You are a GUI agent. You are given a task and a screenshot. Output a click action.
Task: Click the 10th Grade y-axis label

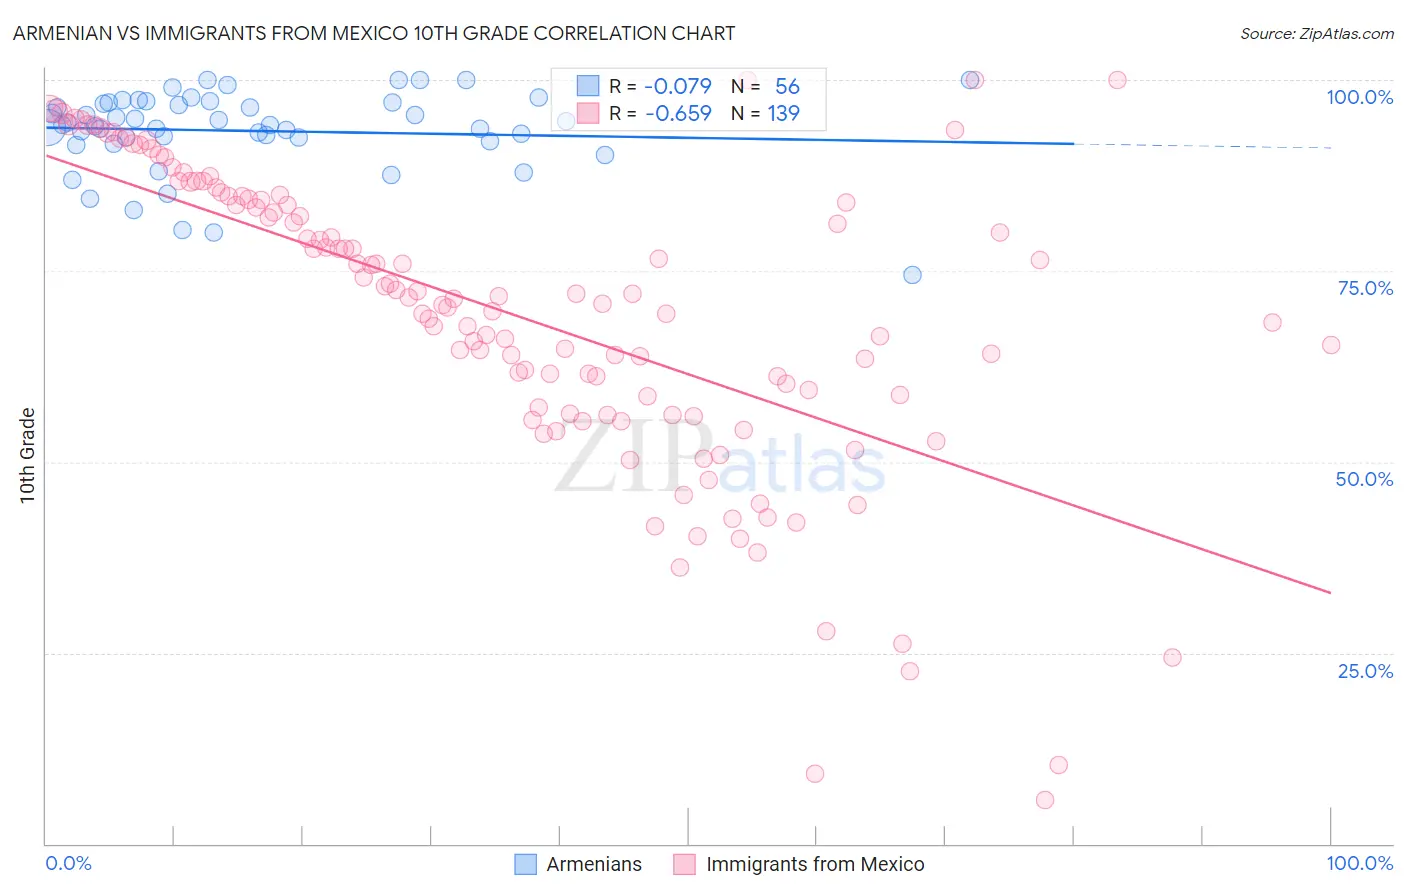click(28, 455)
